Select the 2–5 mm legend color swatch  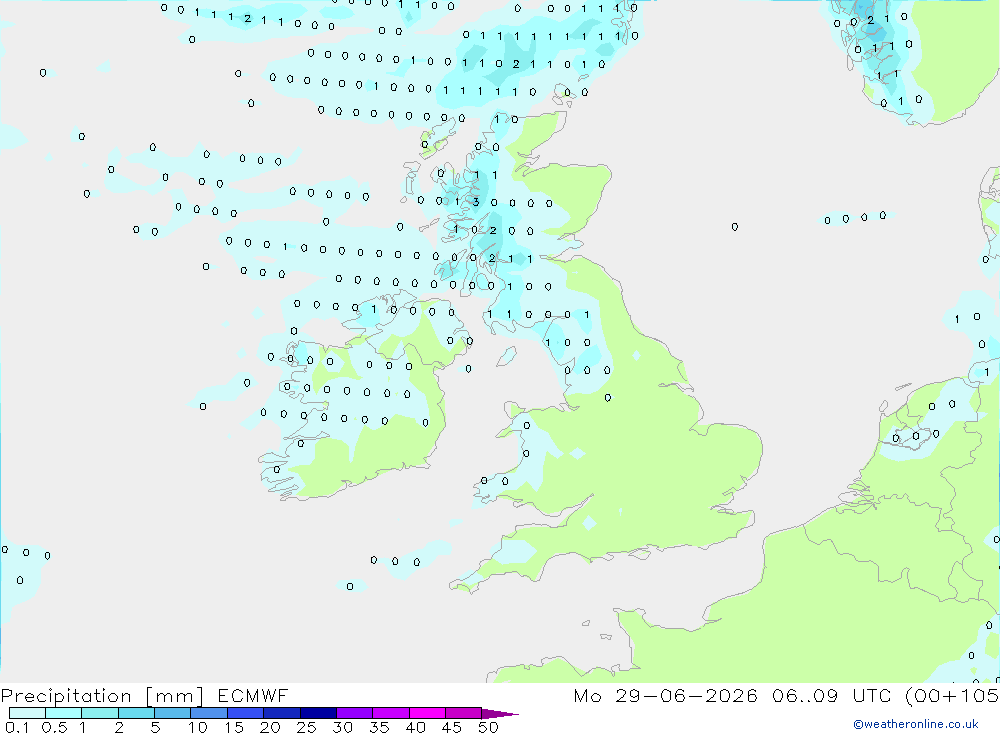[x=136, y=713]
